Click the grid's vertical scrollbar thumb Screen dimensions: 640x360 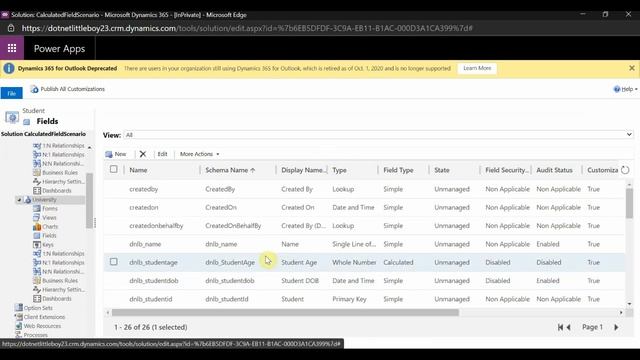tap(629, 202)
